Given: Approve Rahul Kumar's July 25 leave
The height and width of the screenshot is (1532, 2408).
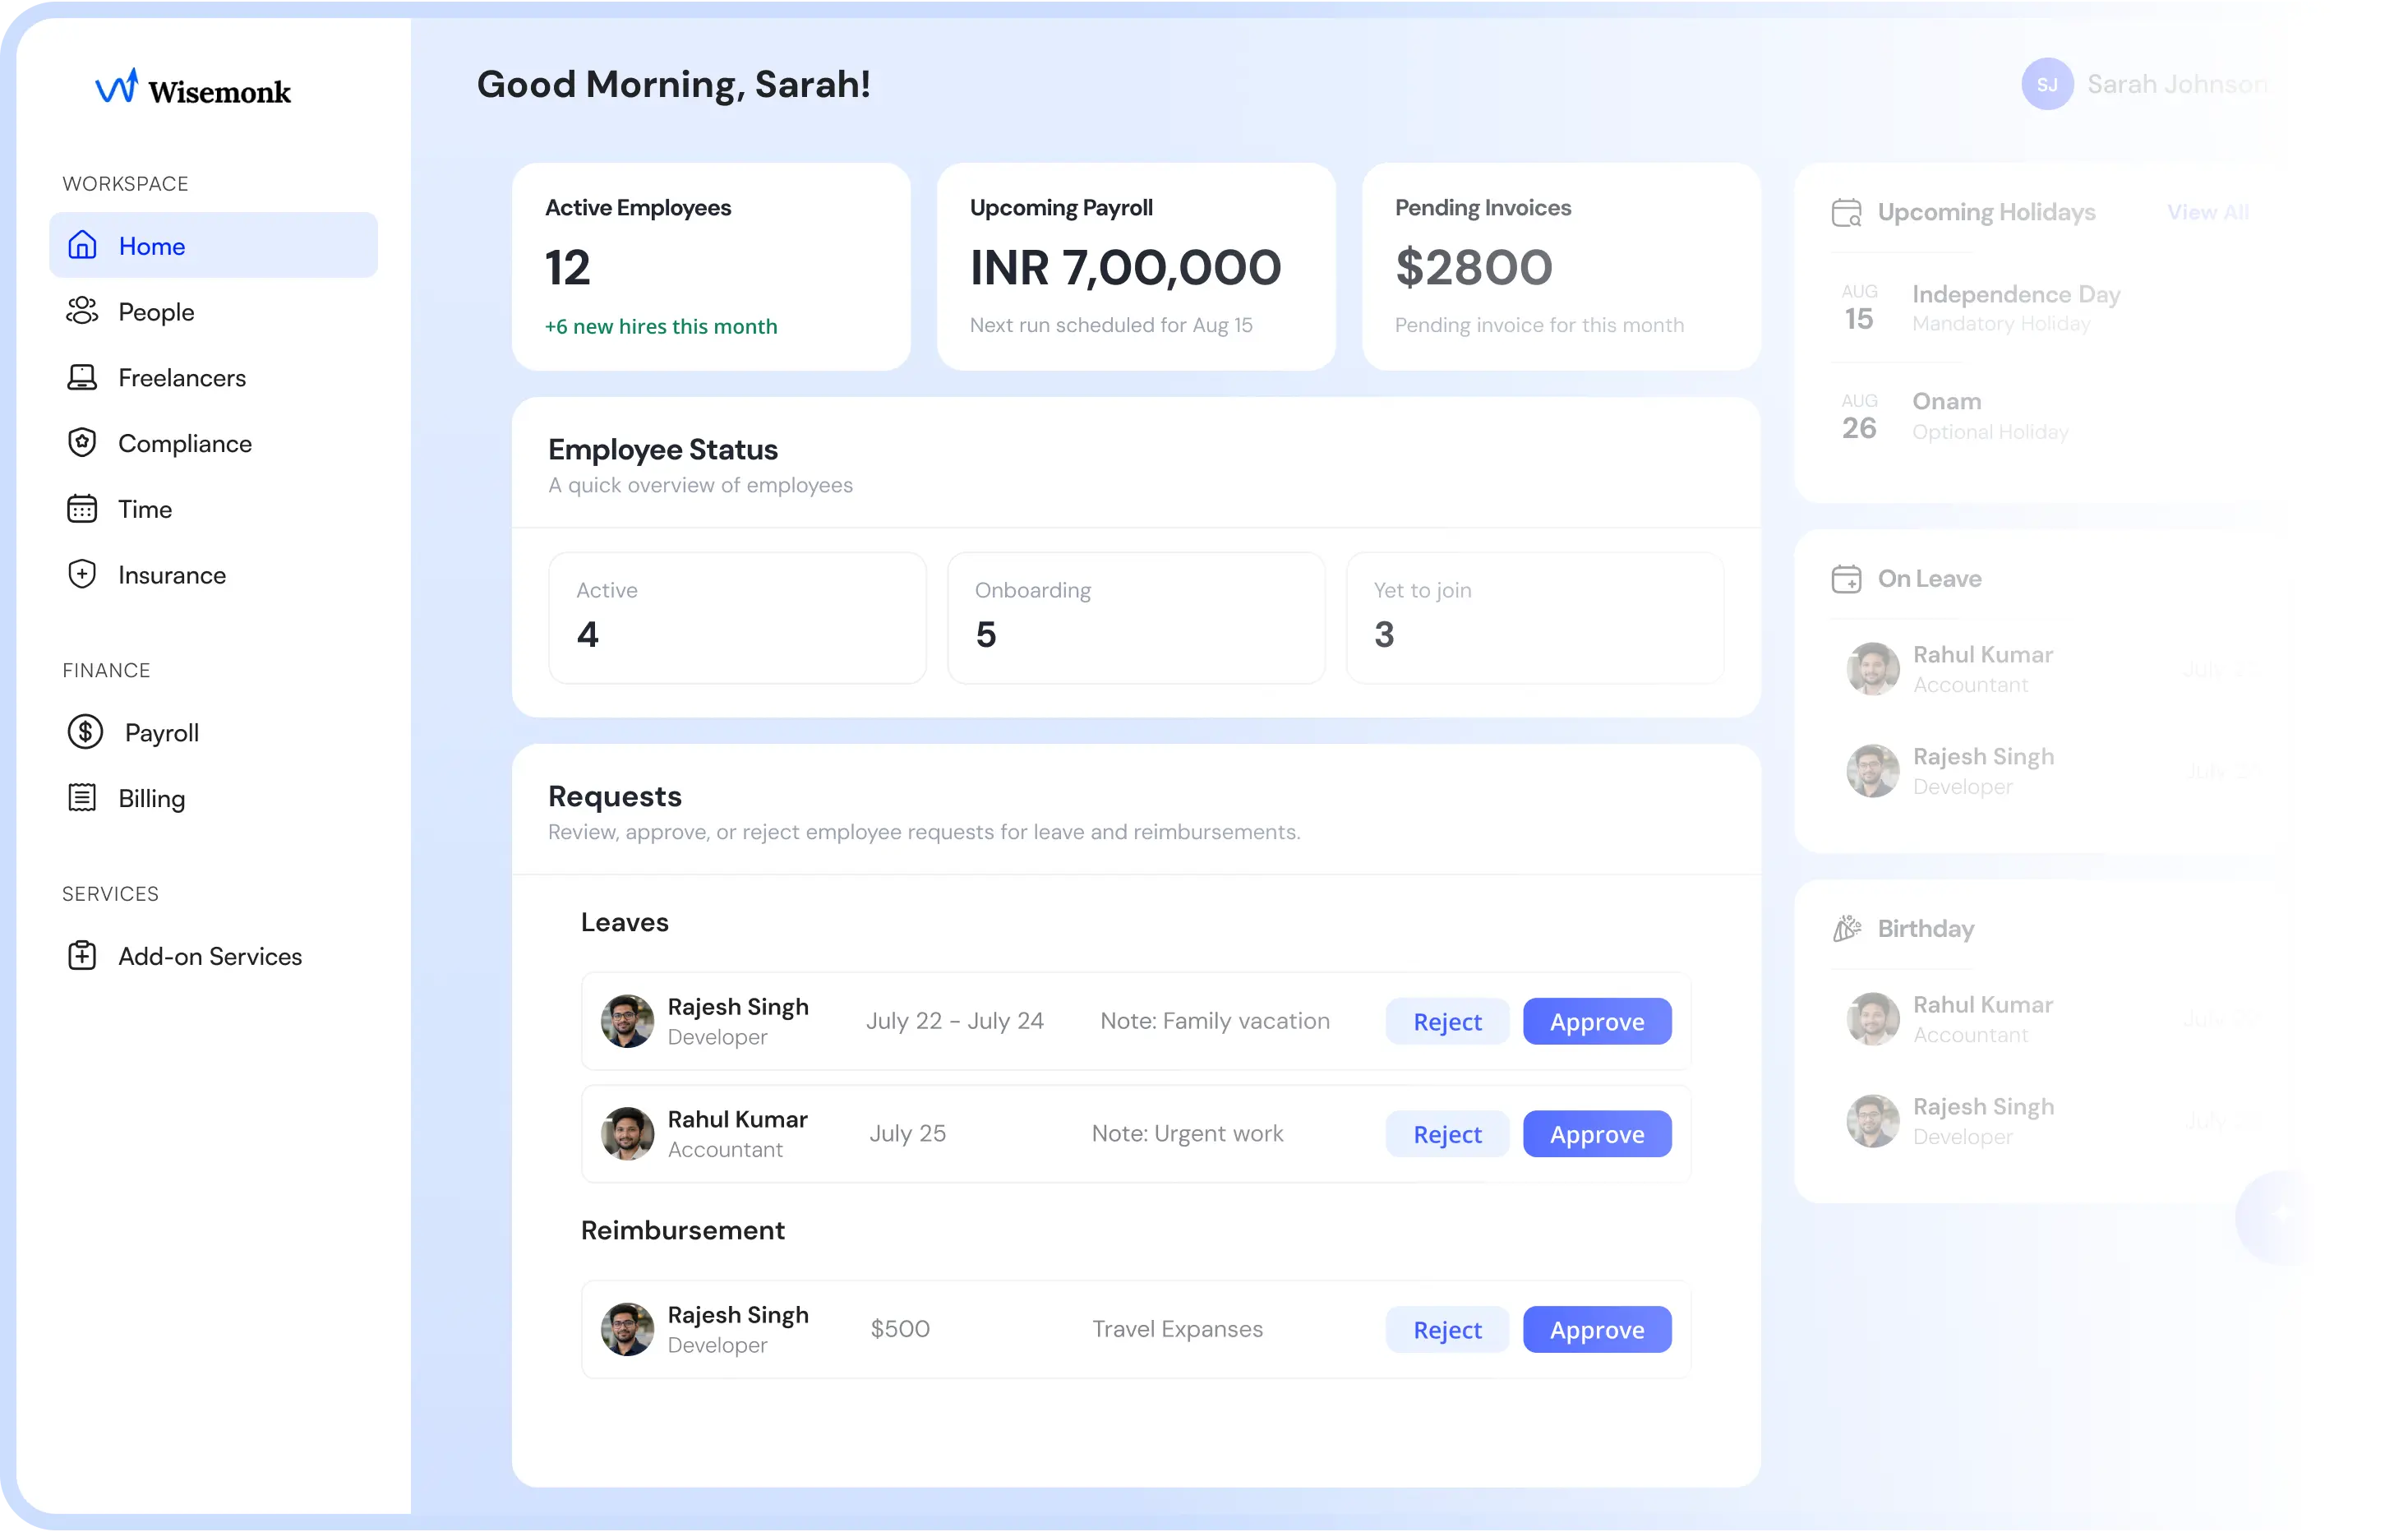Looking at the screenshot, I should coord(1596,1133).
